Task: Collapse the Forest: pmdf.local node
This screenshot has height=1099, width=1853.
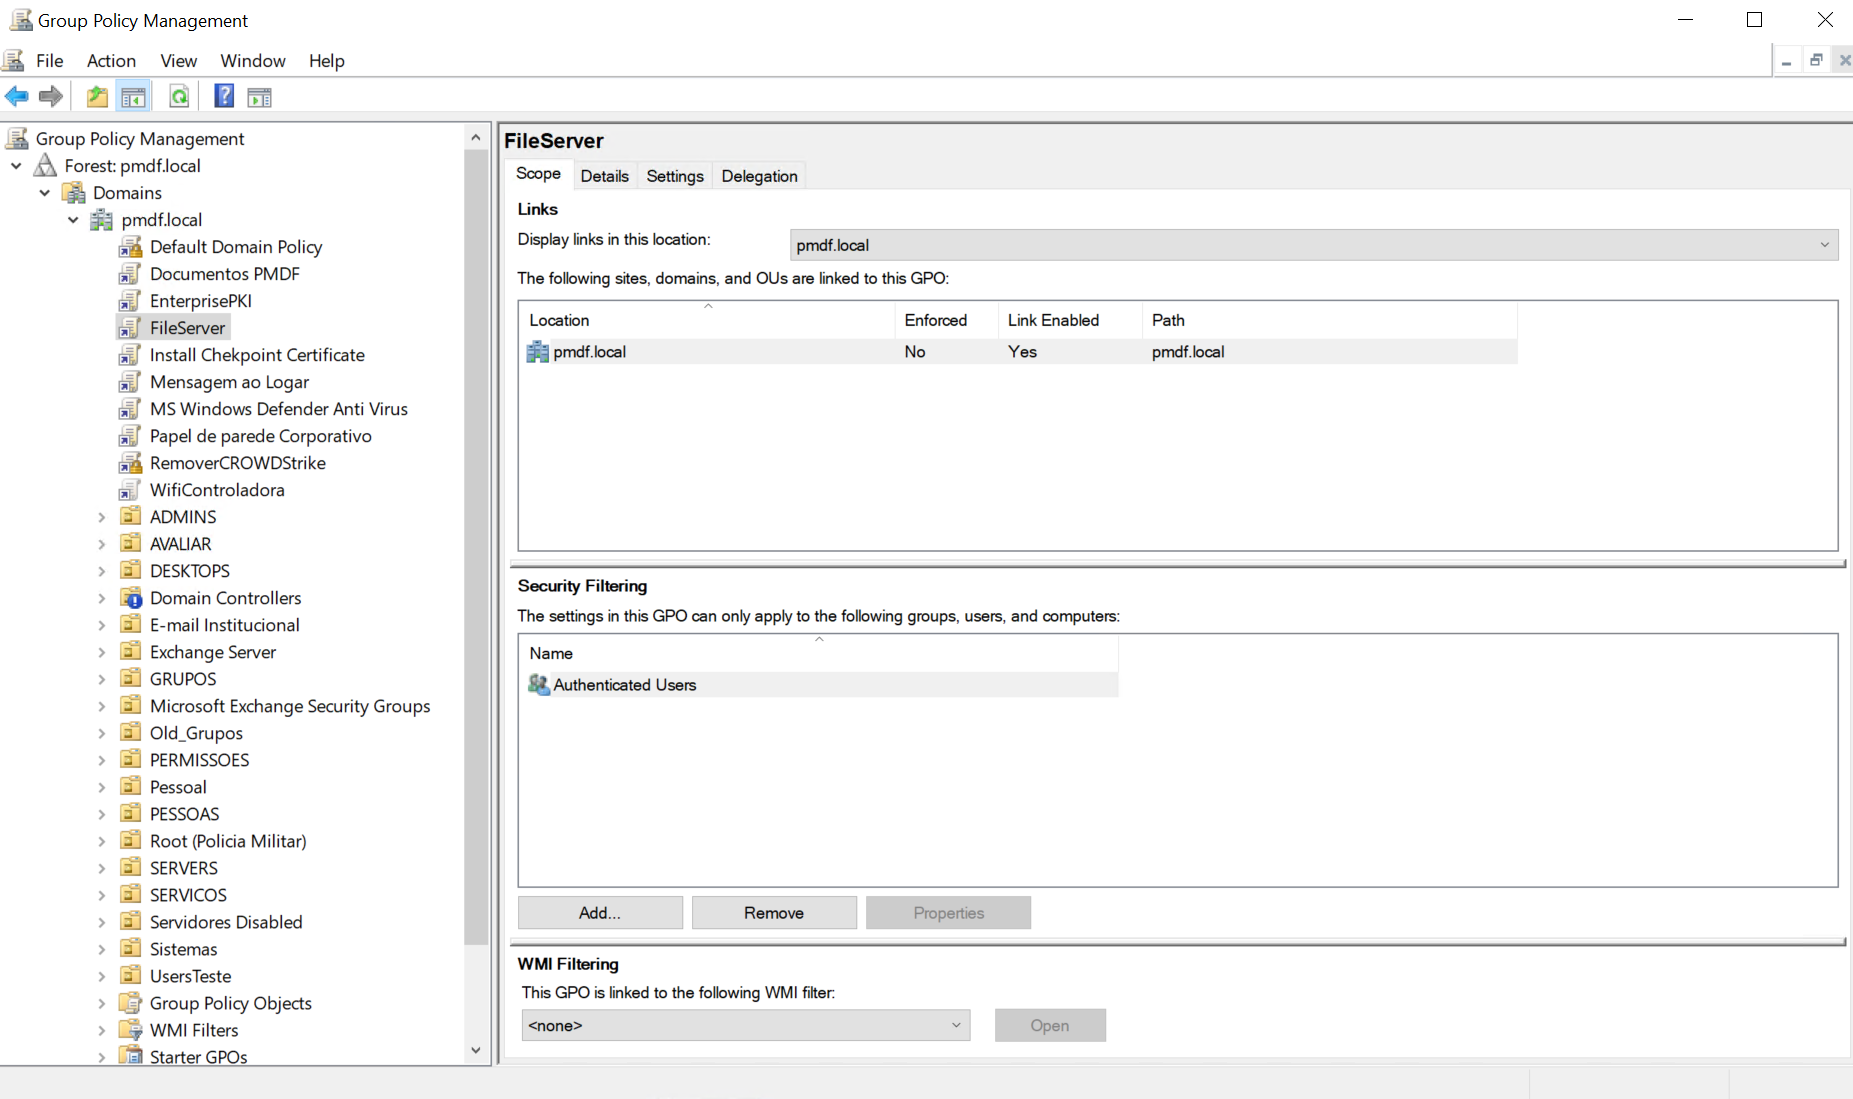Action: [x=16, y=166]
